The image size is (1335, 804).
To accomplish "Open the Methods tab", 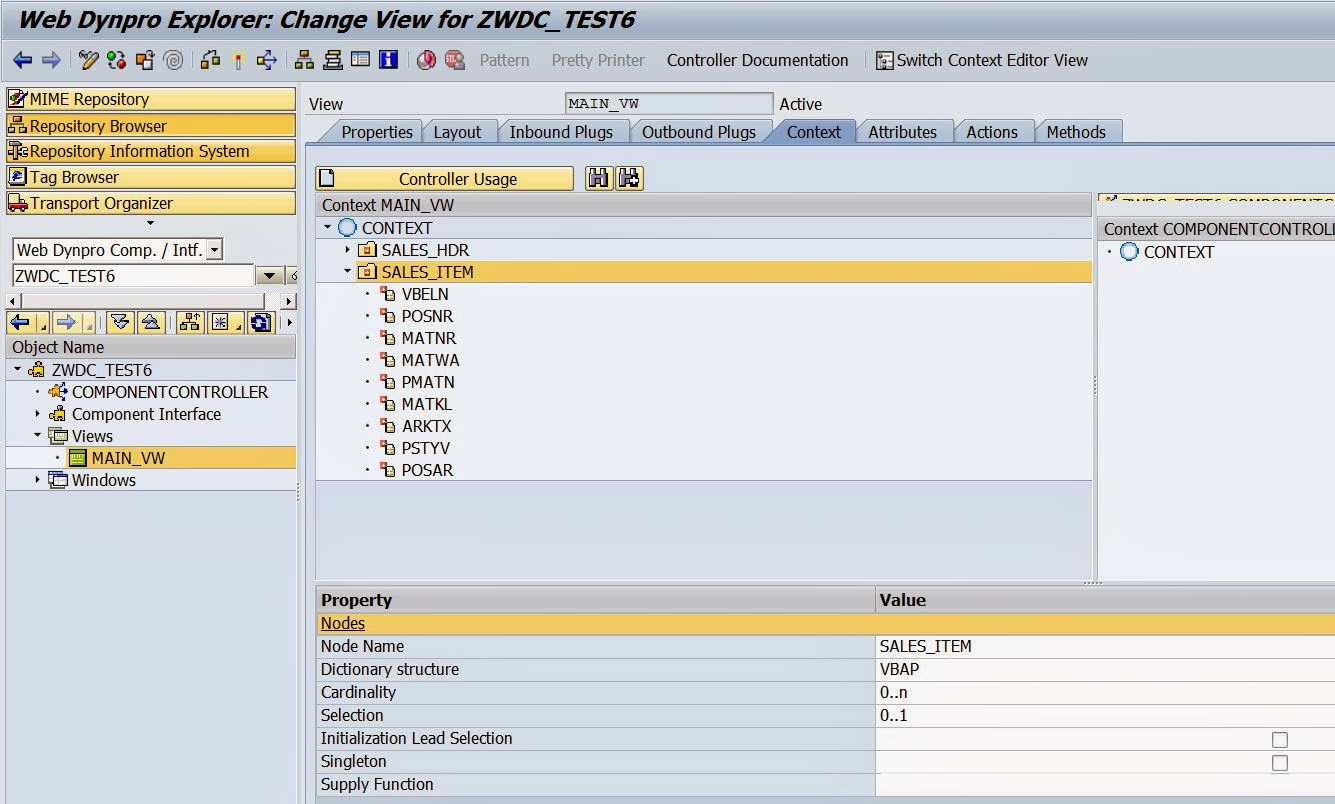I will coord(1075,132).
